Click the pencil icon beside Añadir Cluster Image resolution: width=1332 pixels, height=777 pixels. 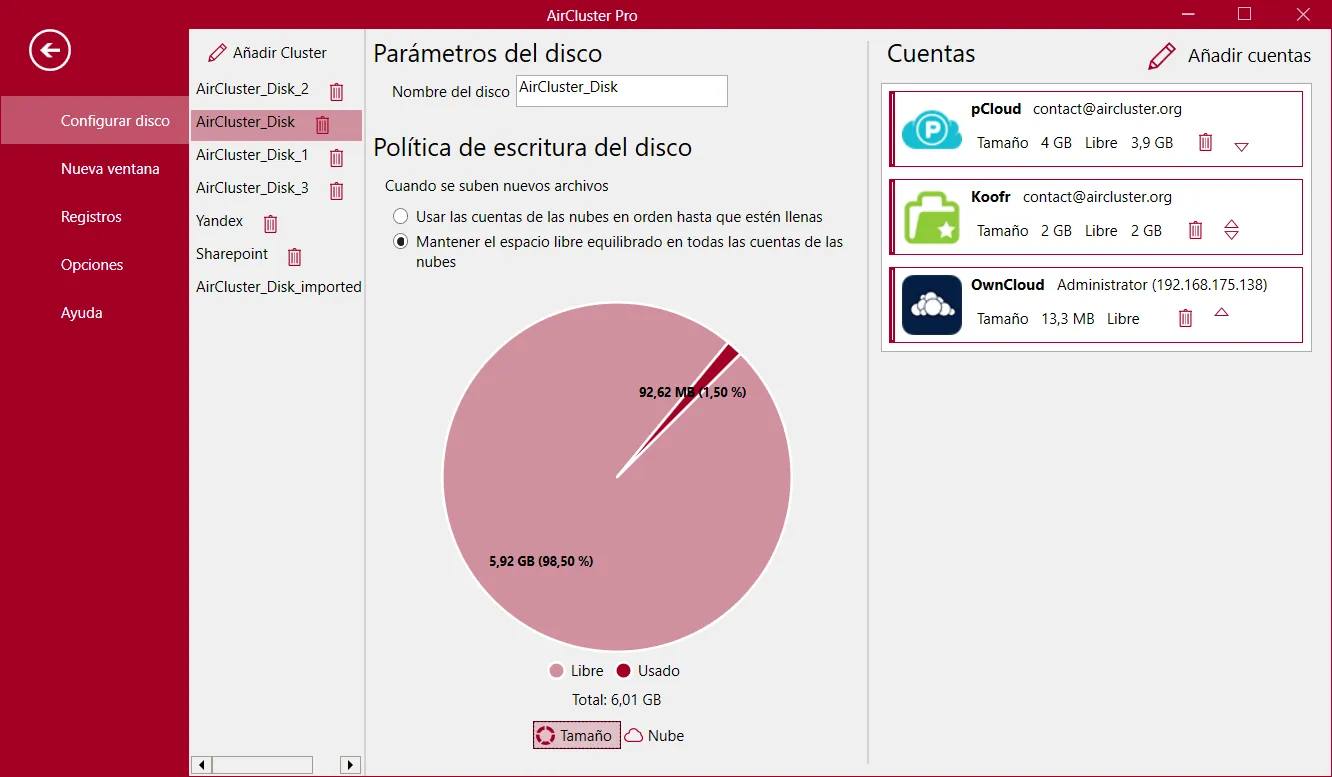[x=217, y=52]
